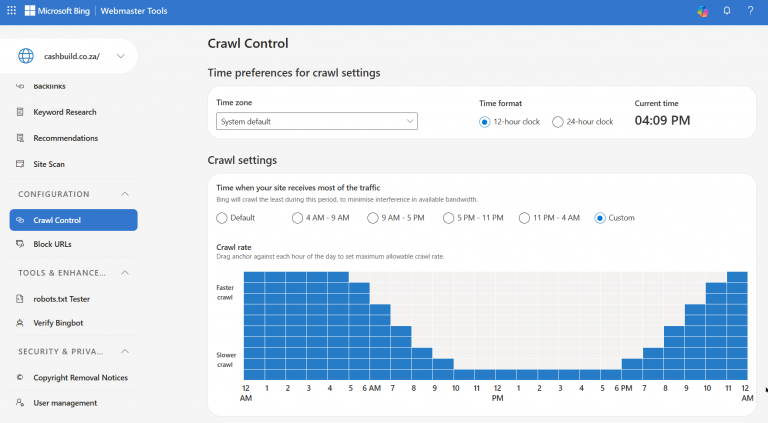
Task: Click the Webmaster Tools header title
Action: pyautogui.click(x=134, y=11)
